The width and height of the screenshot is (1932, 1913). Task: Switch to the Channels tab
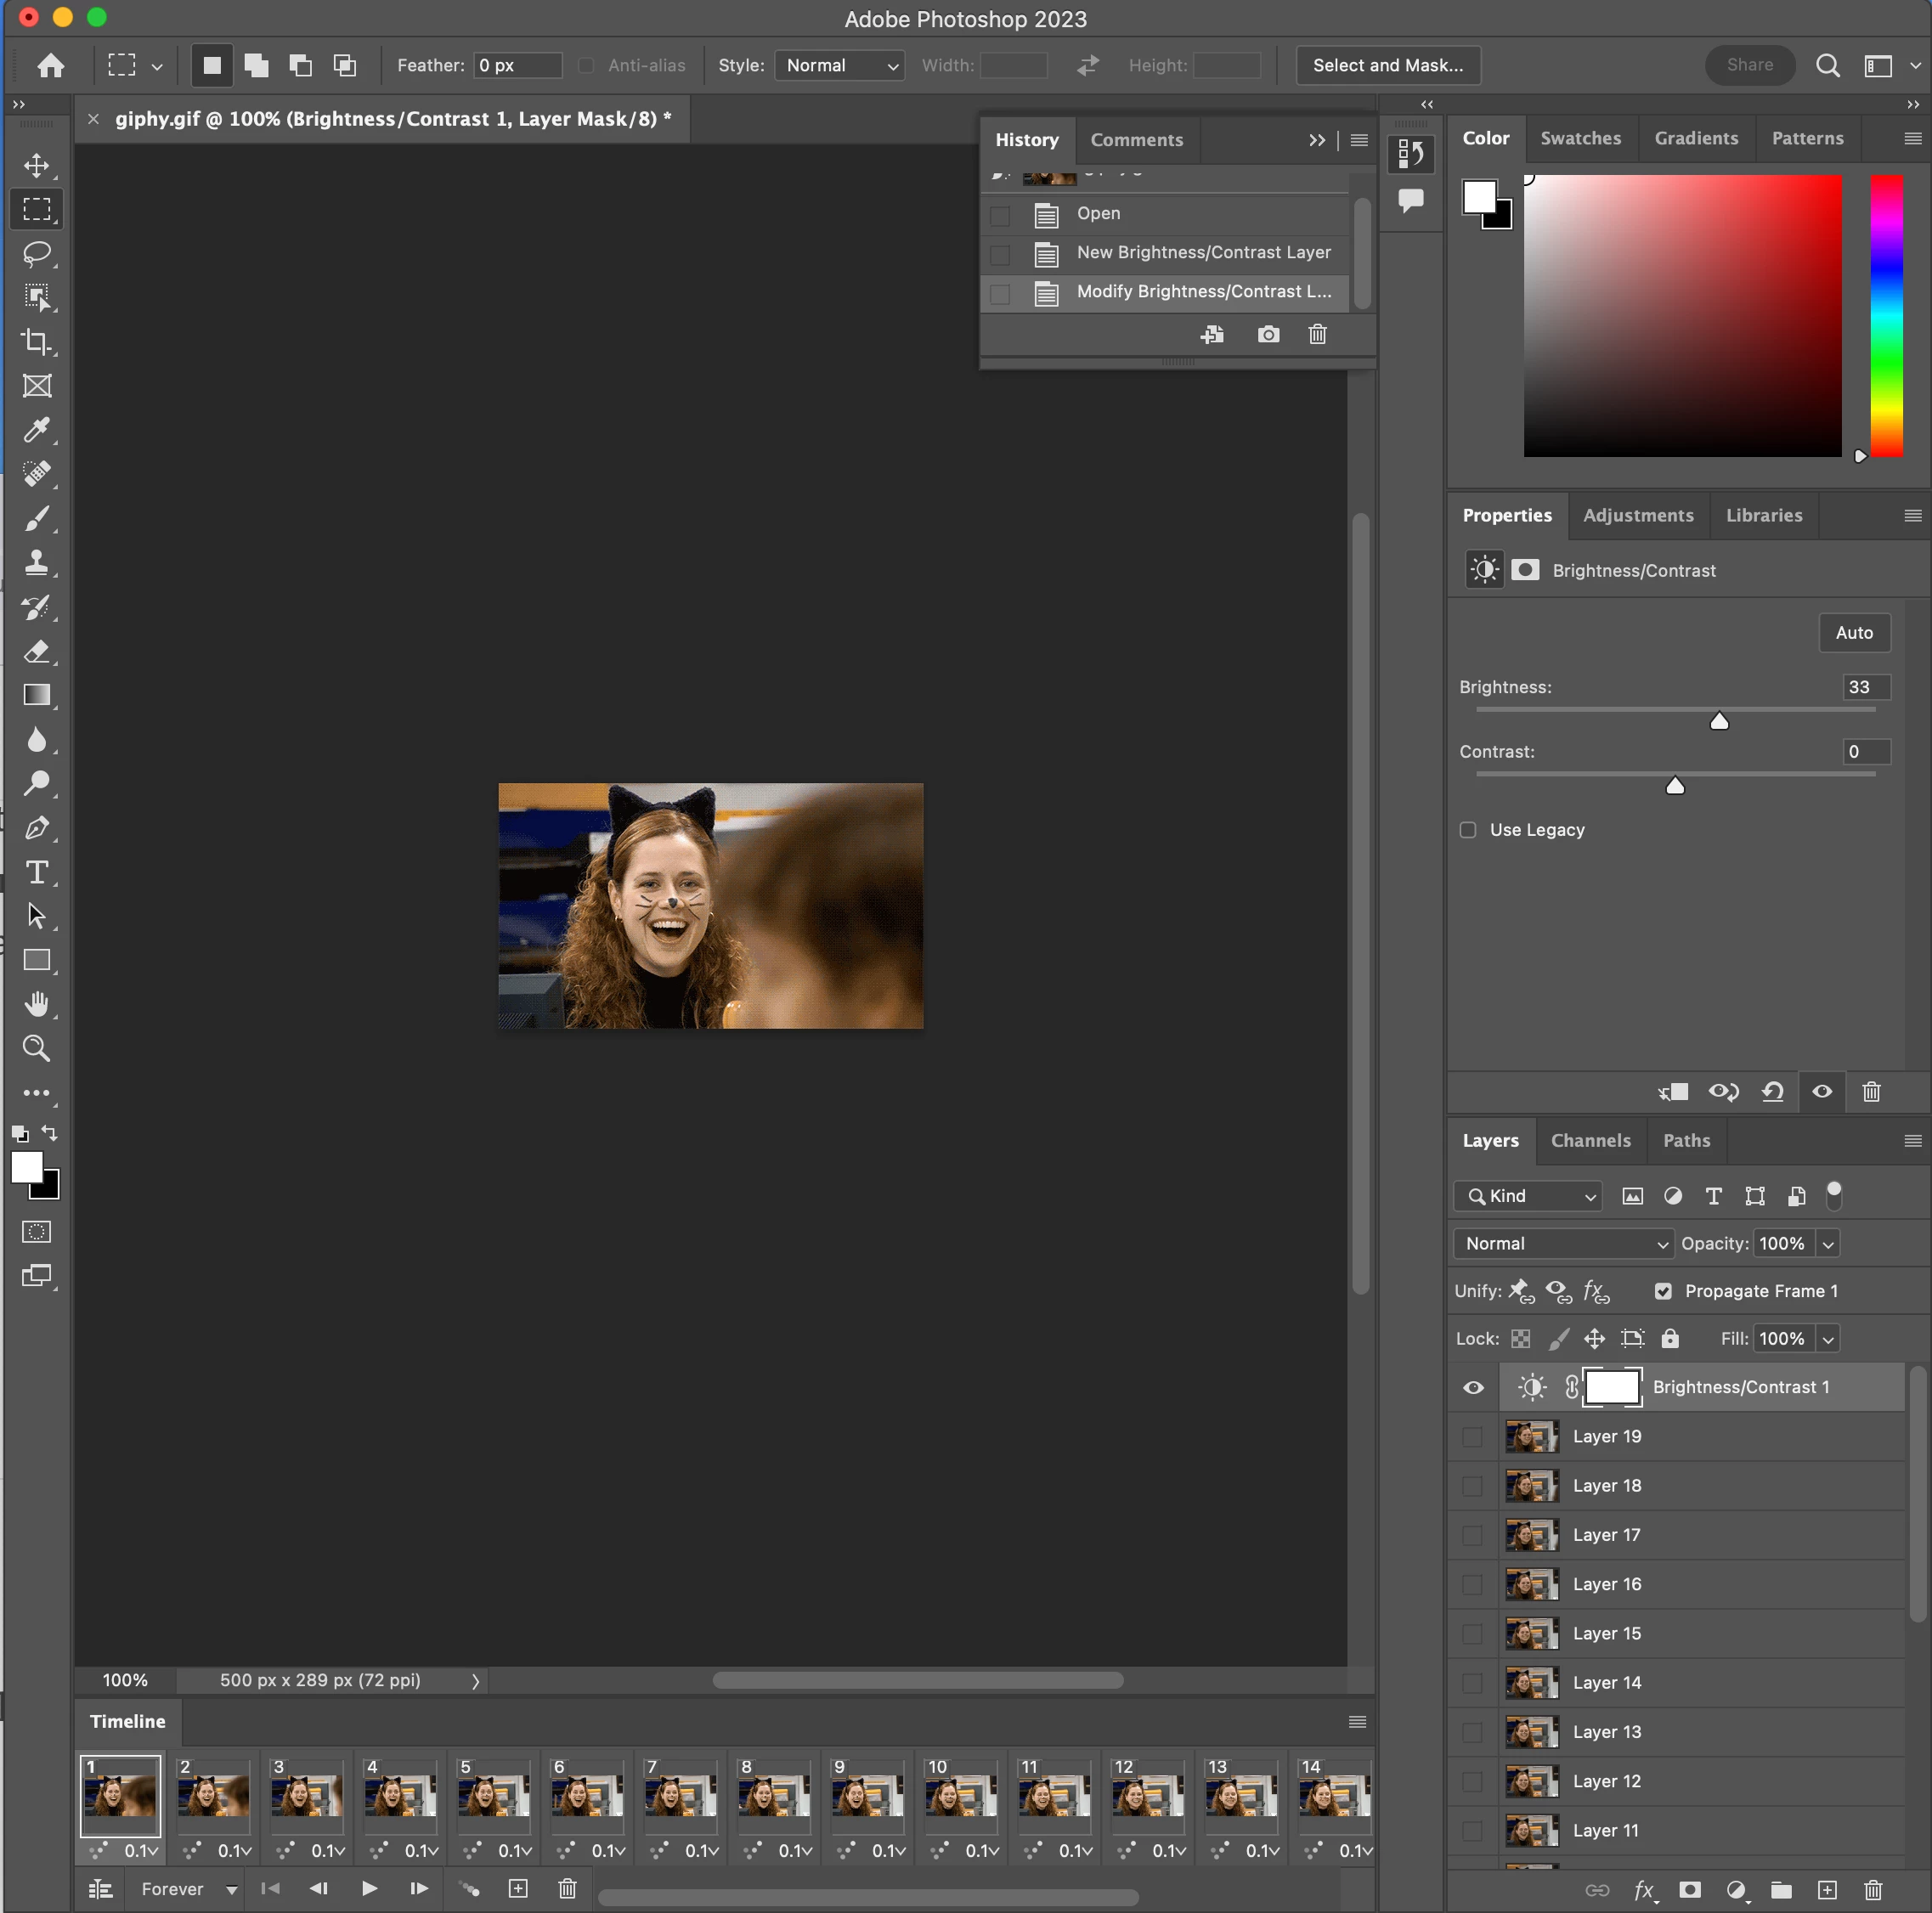click(1590, 1140)
